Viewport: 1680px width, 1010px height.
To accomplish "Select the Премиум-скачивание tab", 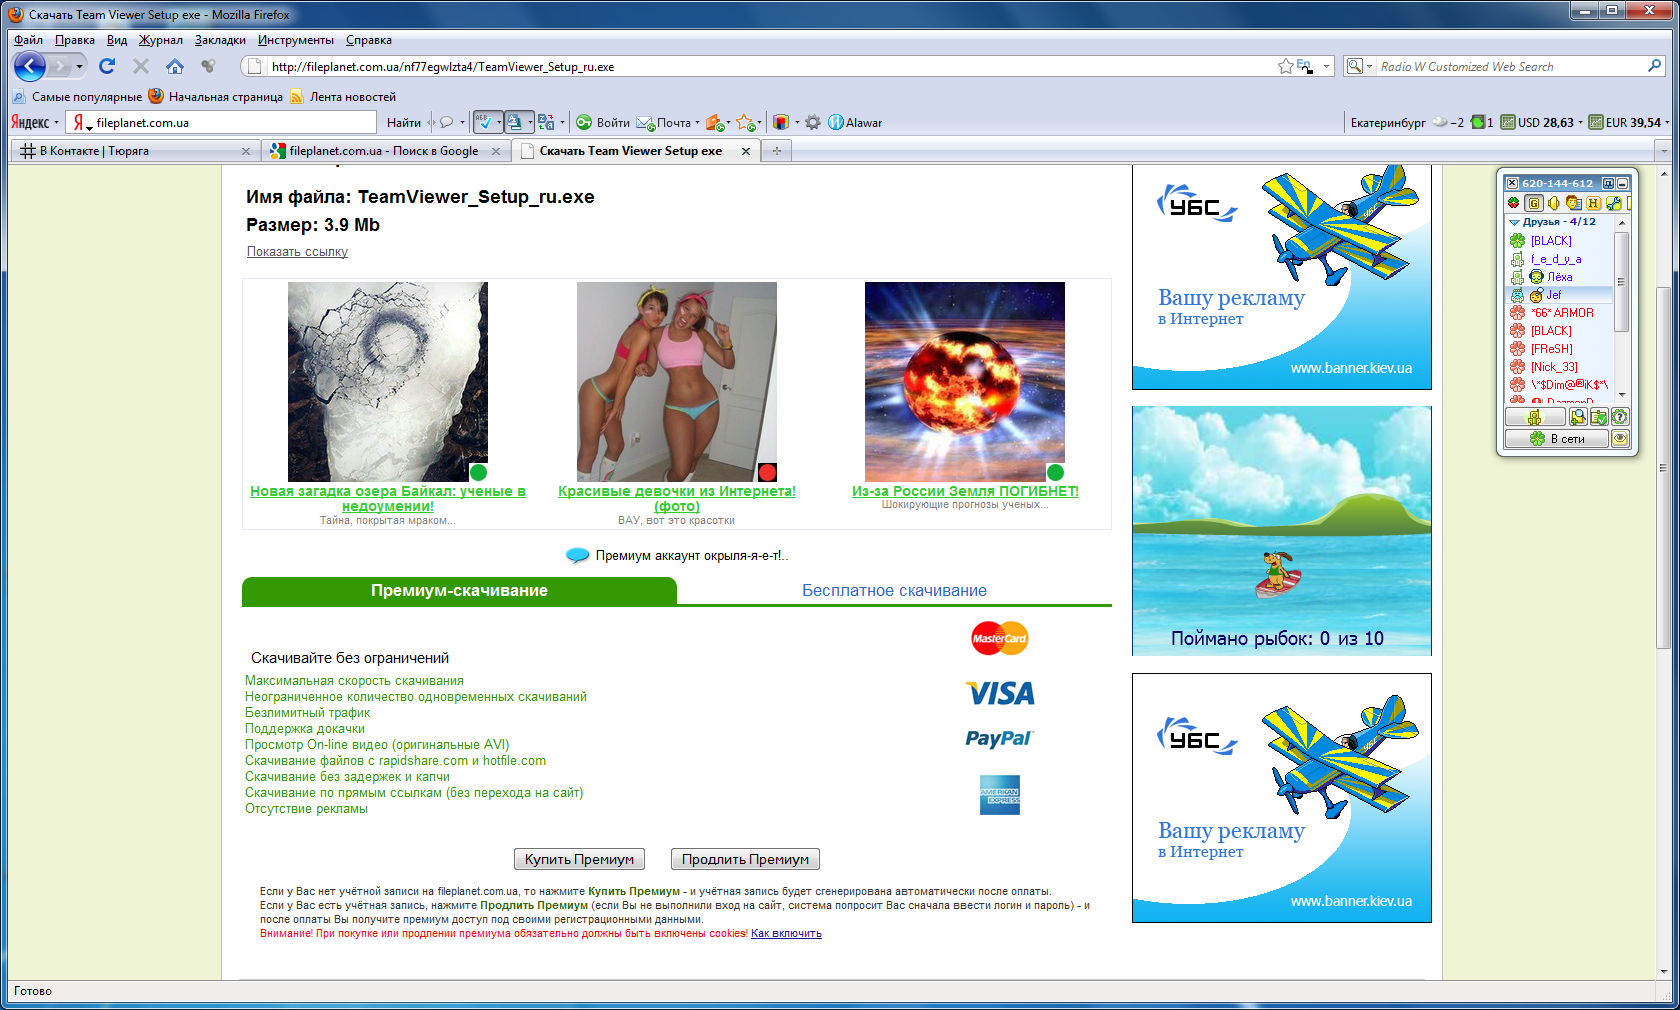I will coord(459,591).
